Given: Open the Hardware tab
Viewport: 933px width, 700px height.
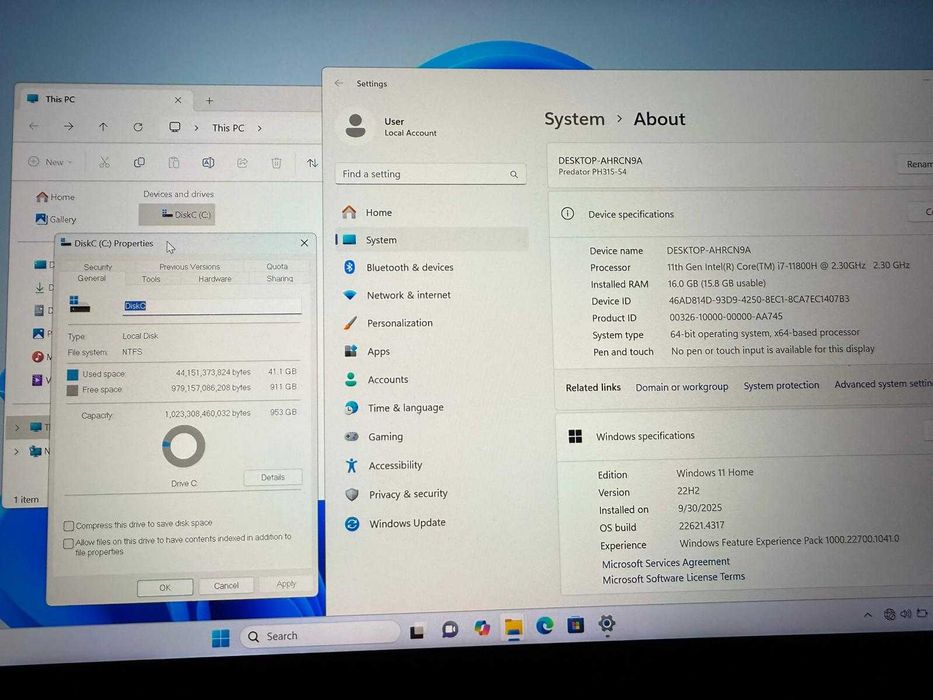Looking at the screenshot, I should point(215,279).
